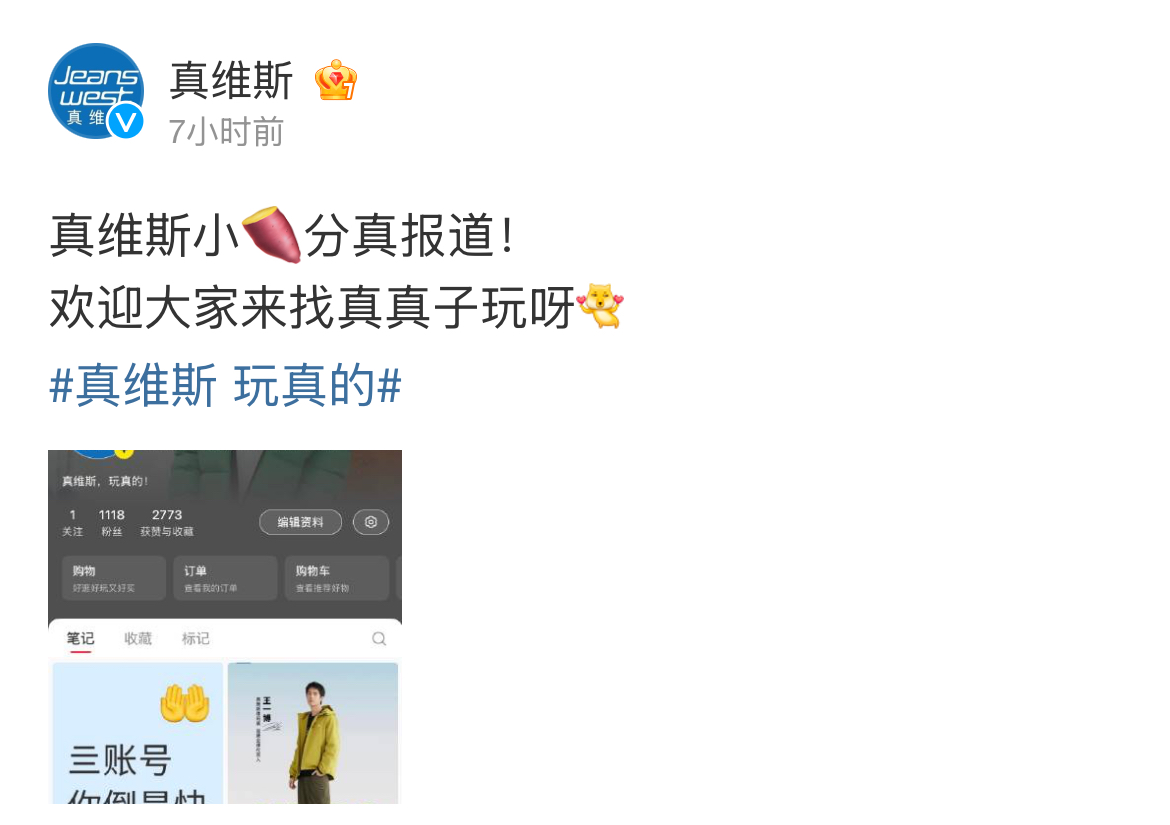Open the #真维斯 玩真的# hashtag
Screen dimensions: 1170x825
click(225, 386)
